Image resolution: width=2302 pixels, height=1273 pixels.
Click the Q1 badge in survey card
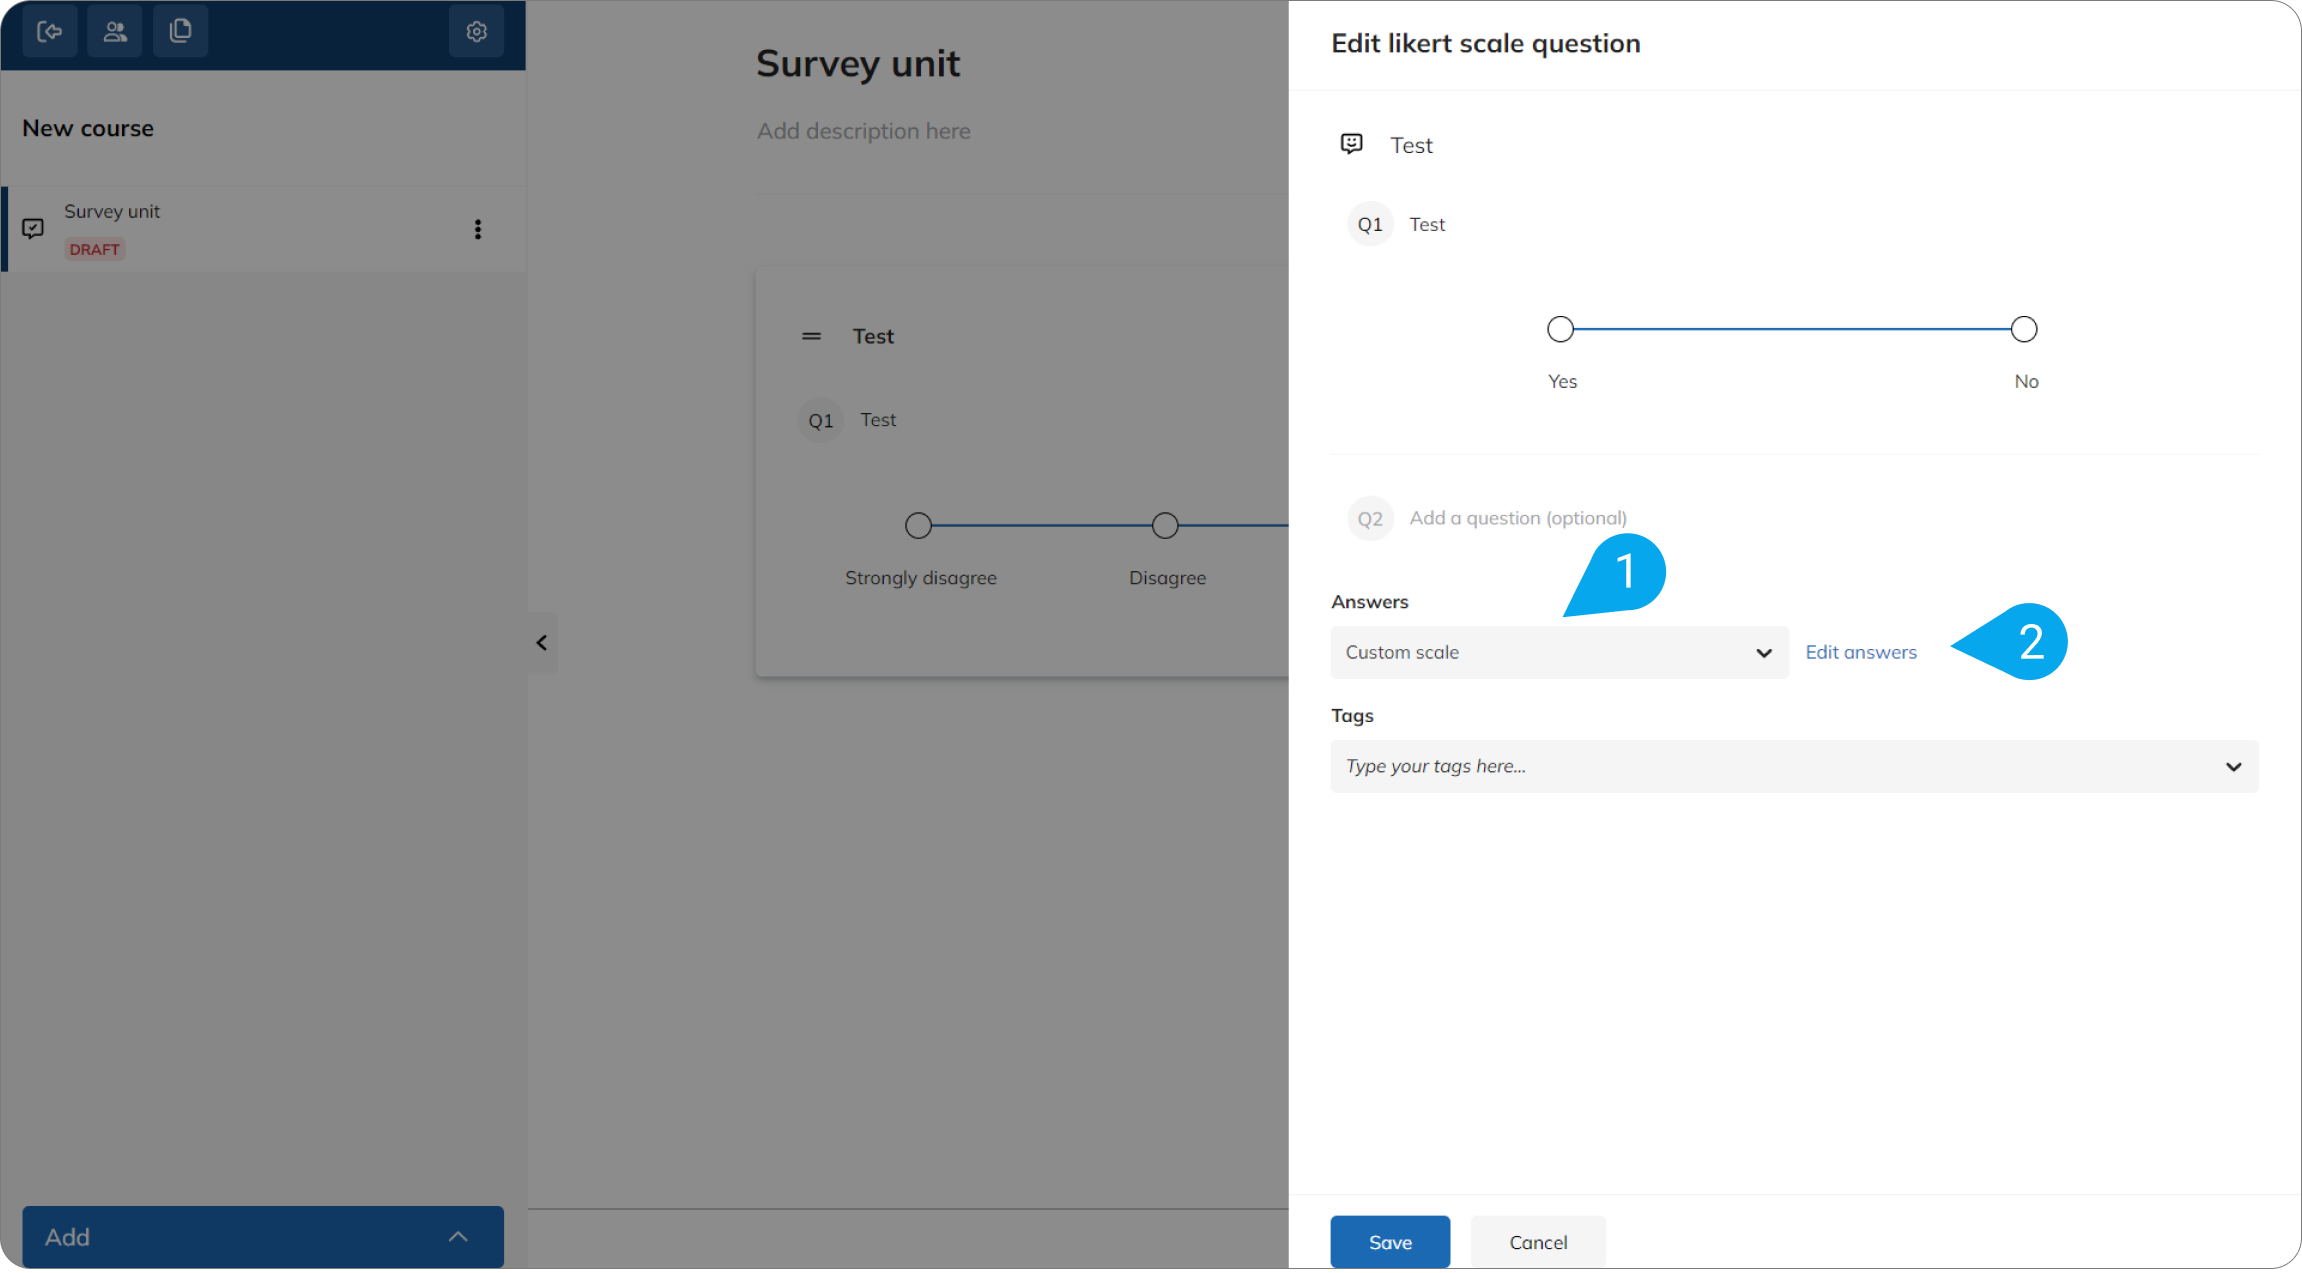coord(821,420)
